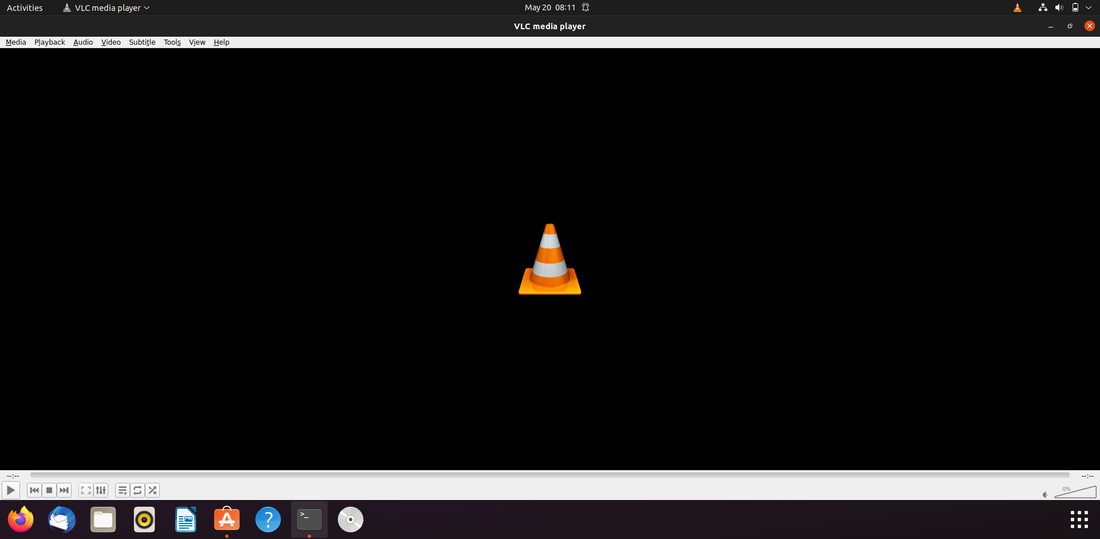The image size is (1100, 539).
Task: Show extended settings and effects
Action: (101, 490)
